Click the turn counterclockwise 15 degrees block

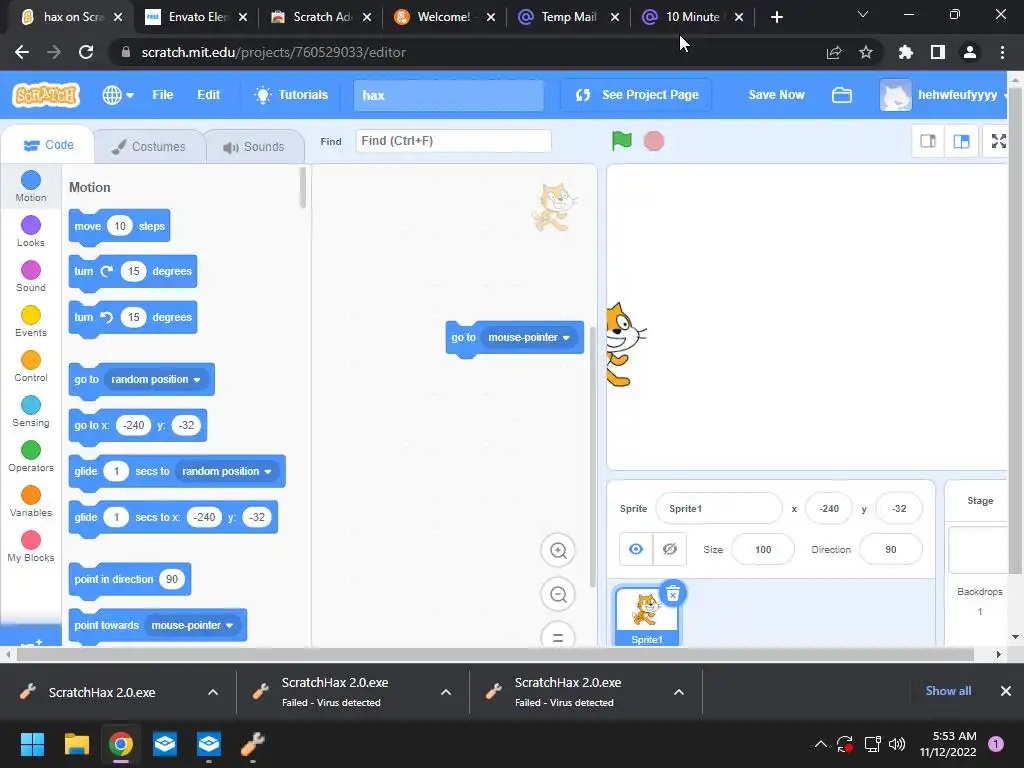coord(133,317)
